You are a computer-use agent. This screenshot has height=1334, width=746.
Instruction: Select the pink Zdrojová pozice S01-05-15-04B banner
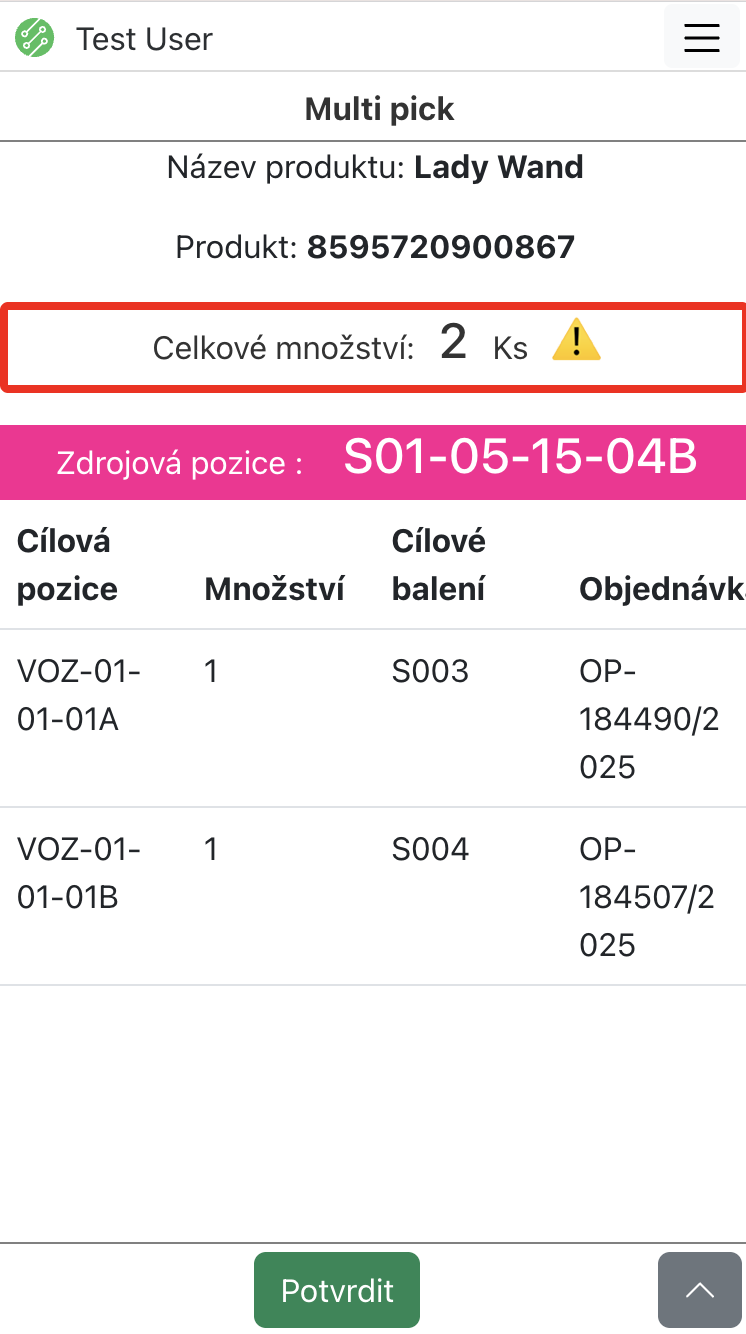coord(373,462)
